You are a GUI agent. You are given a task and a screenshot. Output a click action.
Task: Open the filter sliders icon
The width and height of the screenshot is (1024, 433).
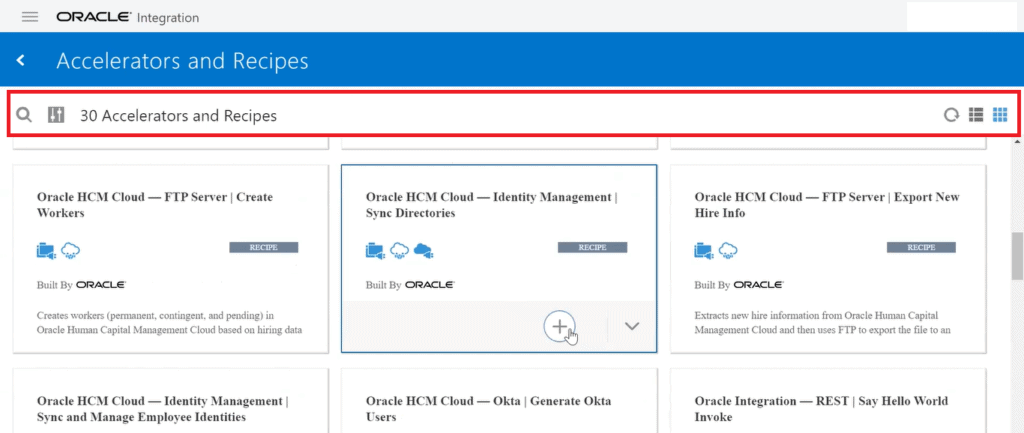point(56,116)
